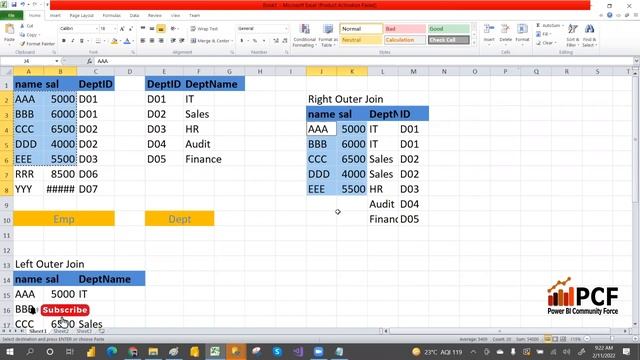640x360 pixels.
Task: Toggle Italic formatting
Action: [x=73, y=41]
